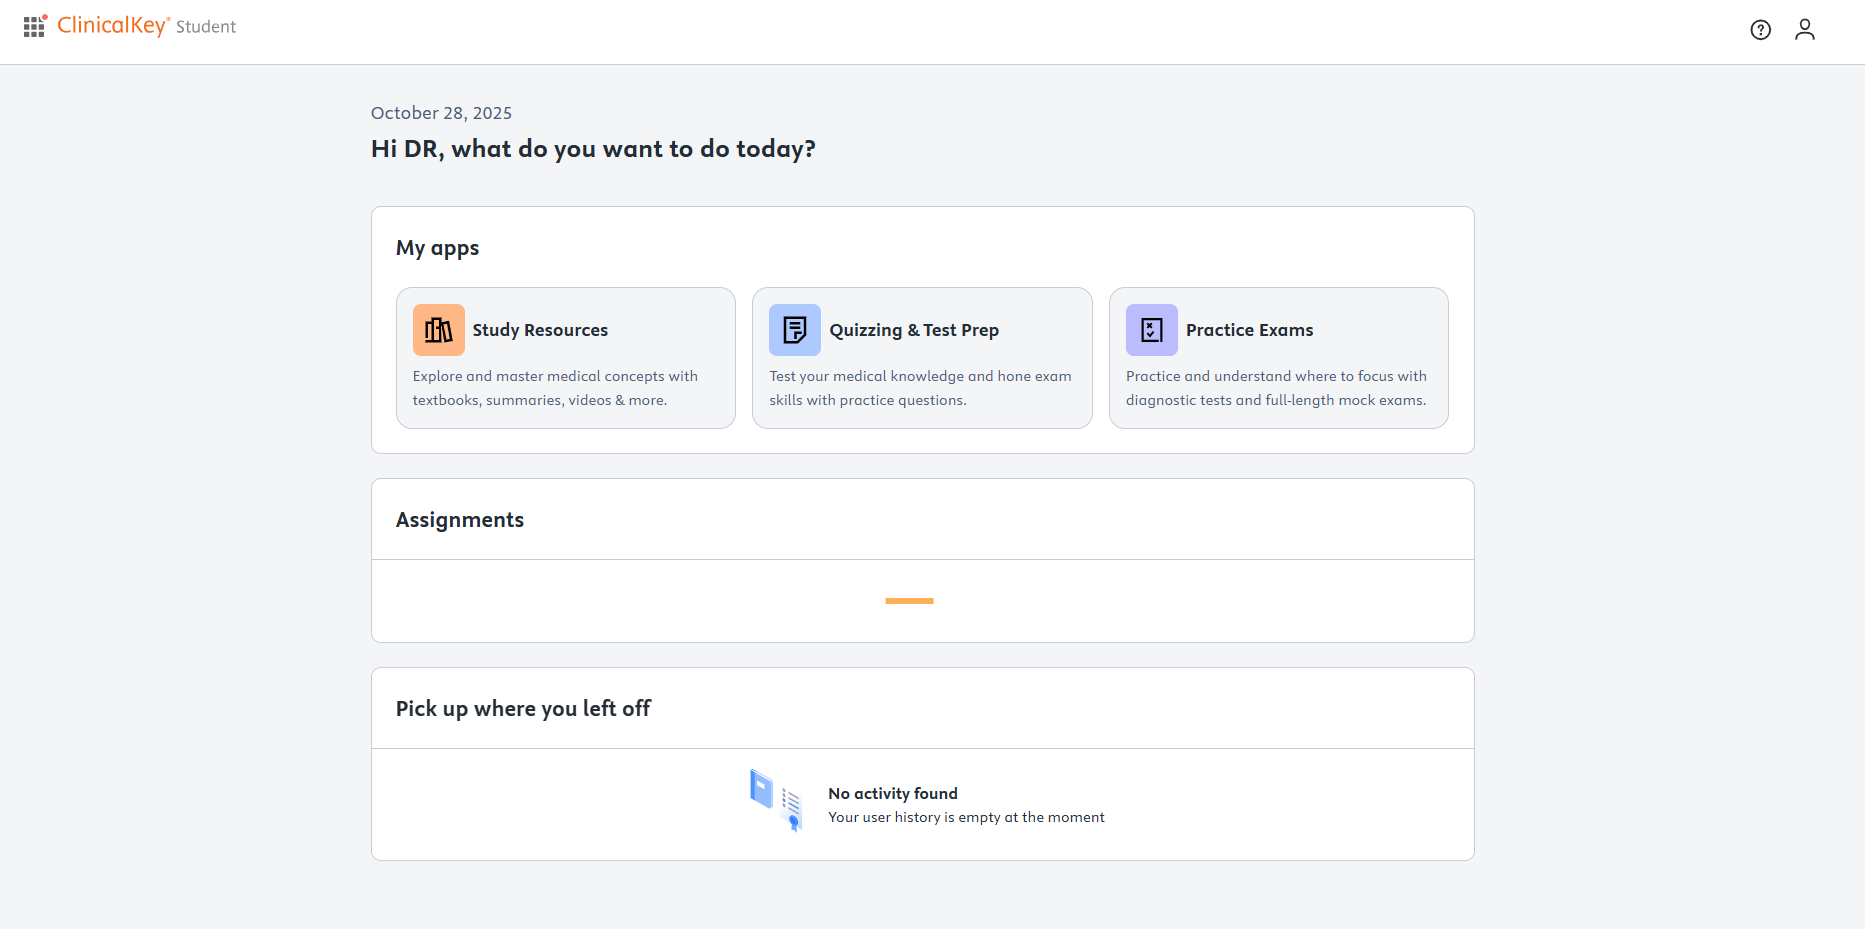The height and width of the screenshot is (929, 1865).
Task: Open the help question mark icon
Action: click(x=1760, y=30)
